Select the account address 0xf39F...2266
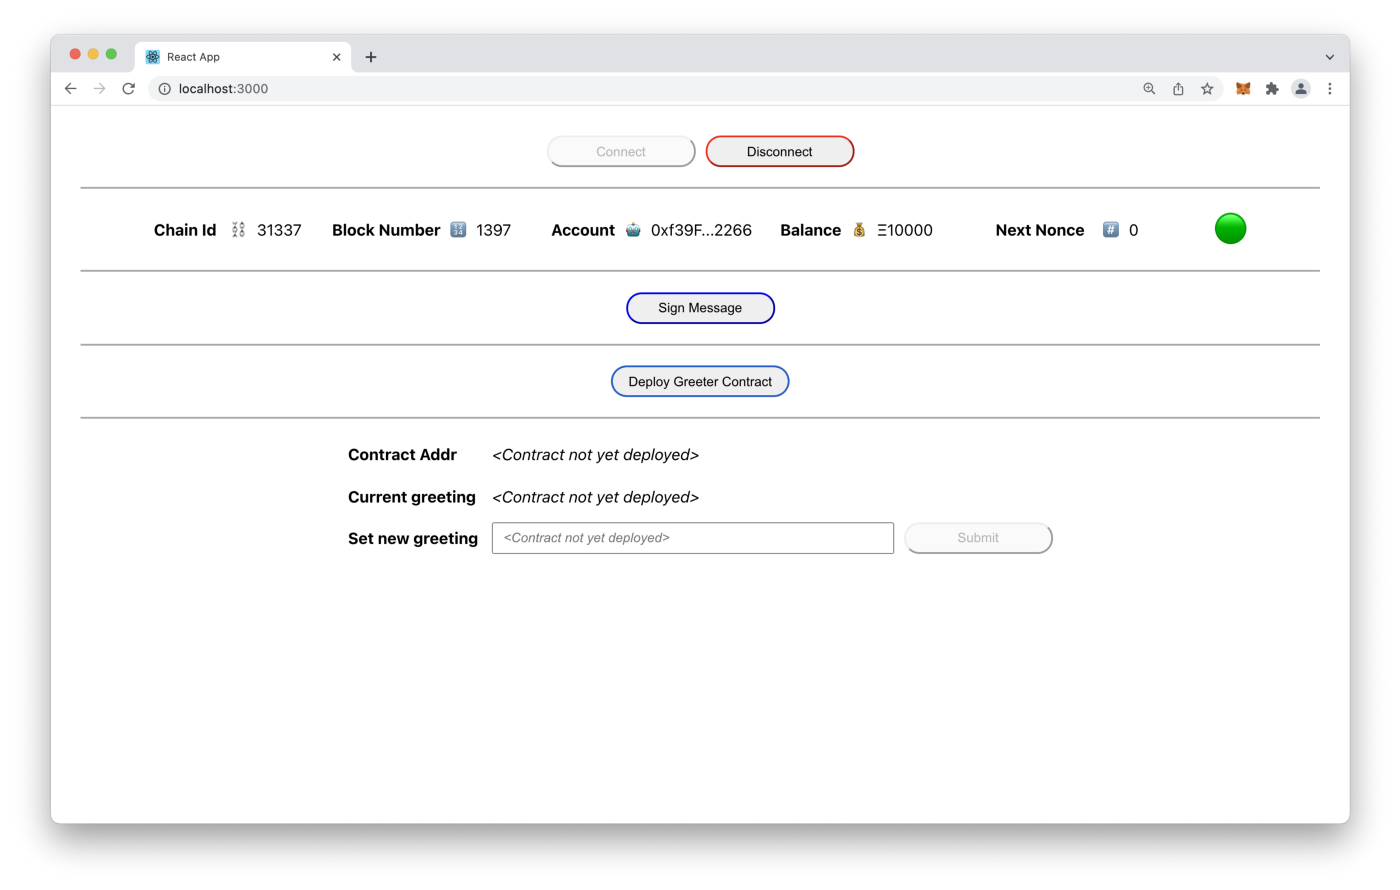This screenshot has width=1400, height=890. tap(701, 230)
